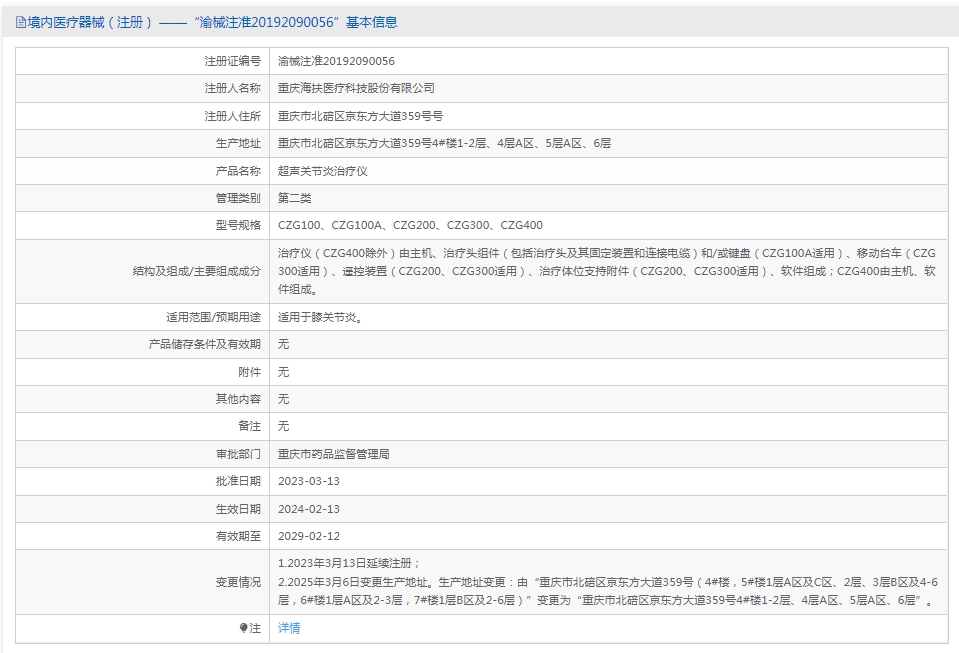Click the structure and composition description text
Screen dimensions: 959x653
606,271
